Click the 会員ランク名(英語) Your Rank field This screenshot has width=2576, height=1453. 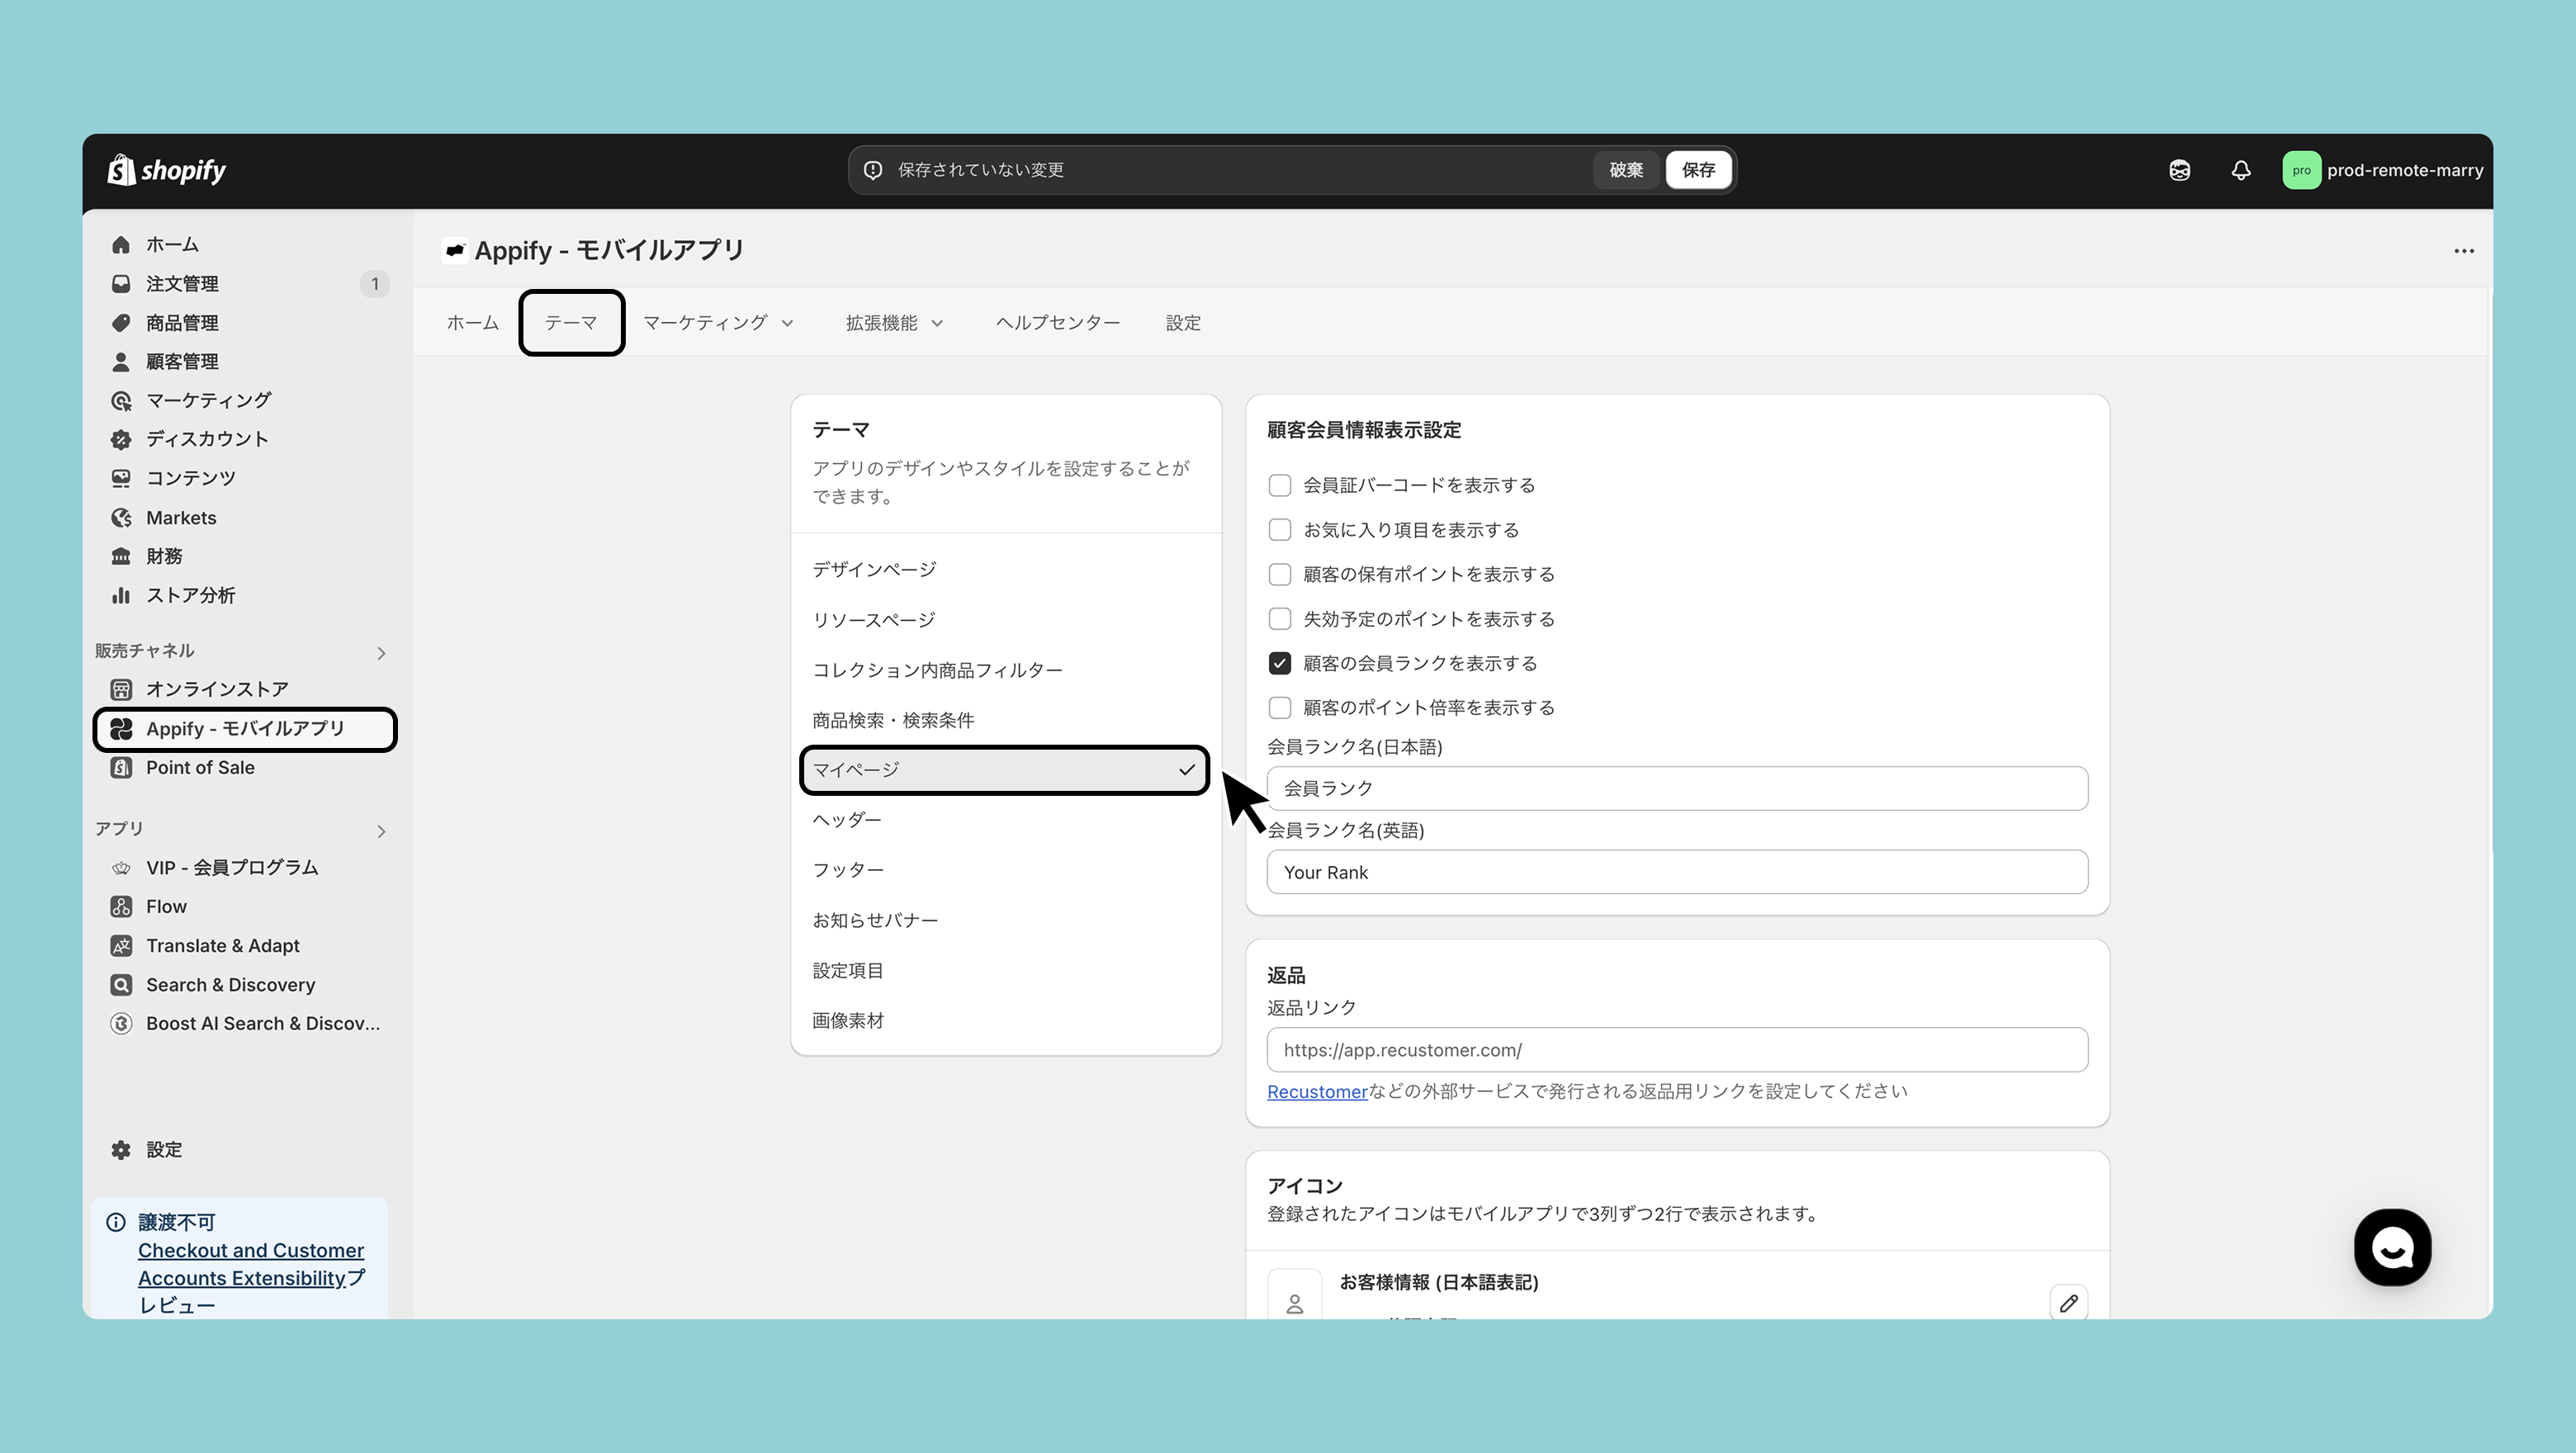[x=1677, y=872]
